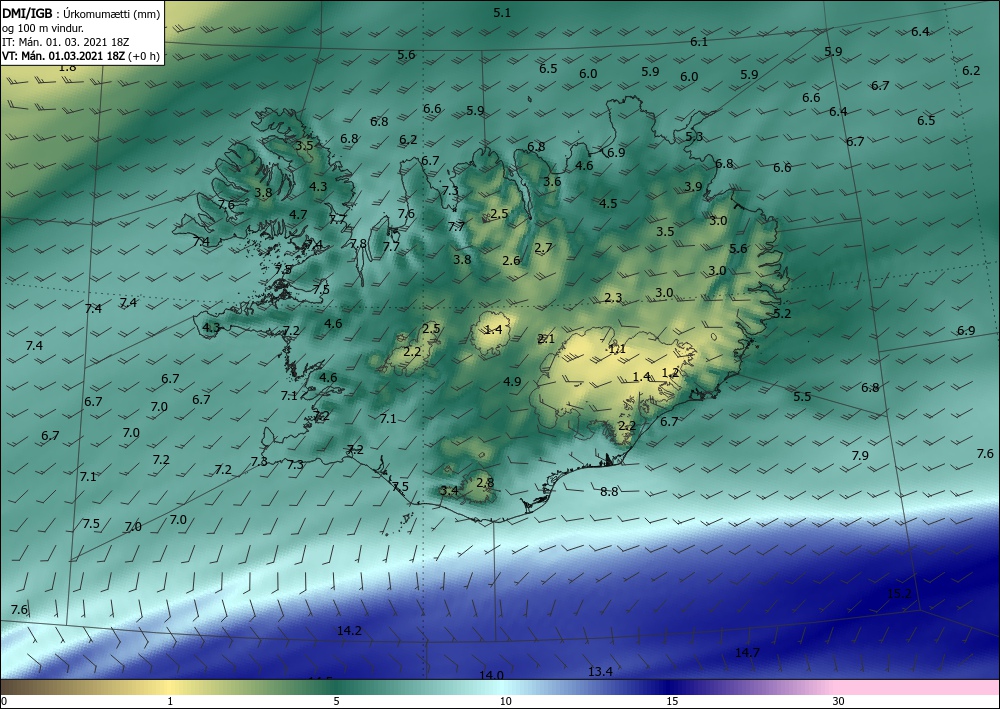
Task: Click the map value 2.7
Action: [x=543, y=247]
